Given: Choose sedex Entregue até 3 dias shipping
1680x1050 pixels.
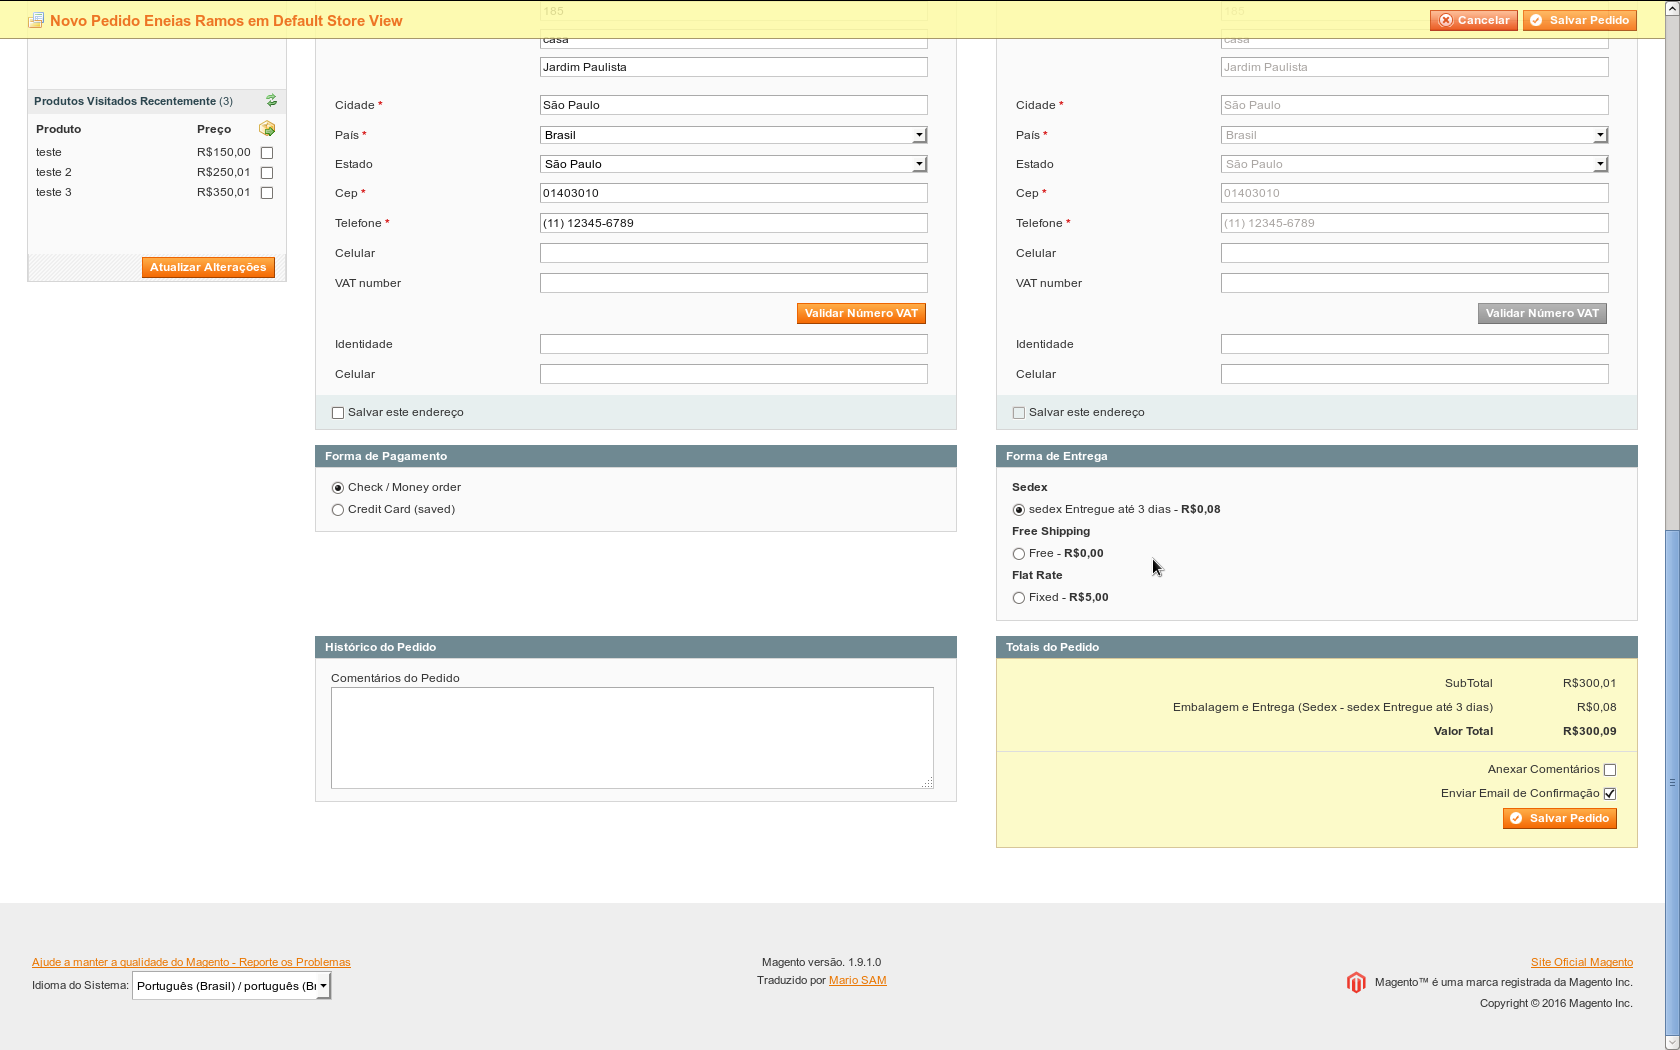Looking at the screenshot, I should 1019,510.
